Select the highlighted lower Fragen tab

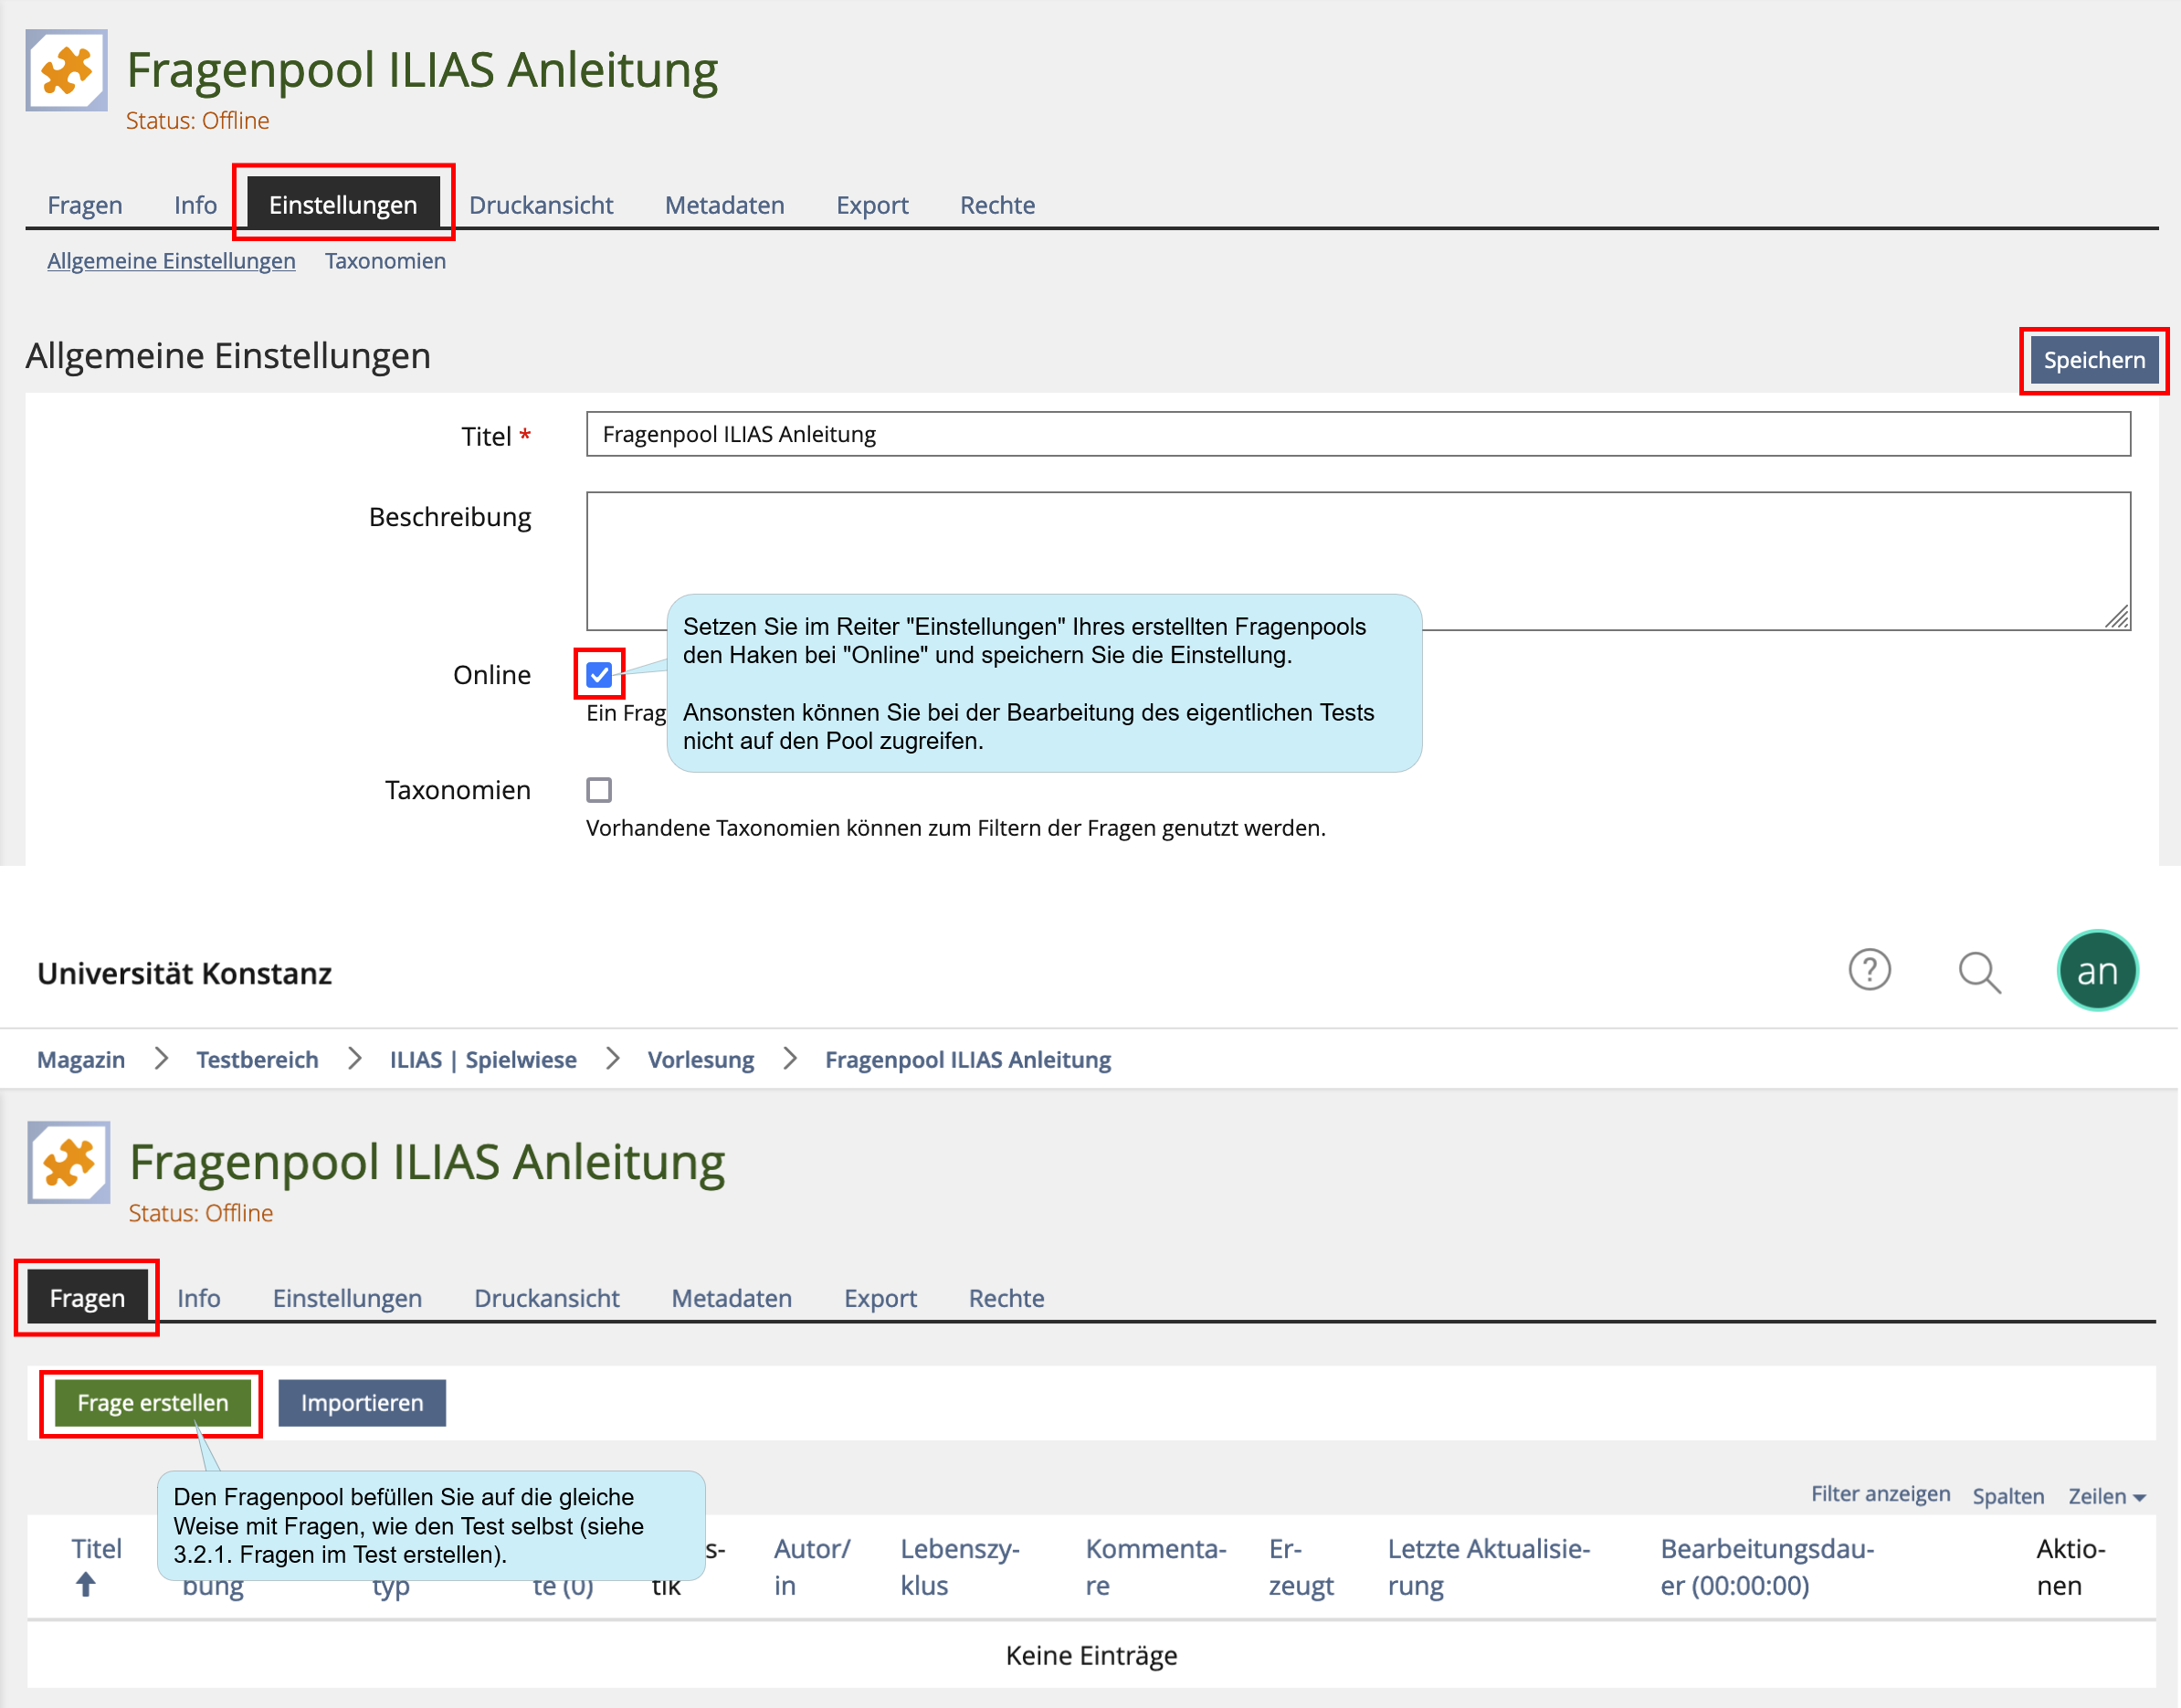[x=88, y=1298]
